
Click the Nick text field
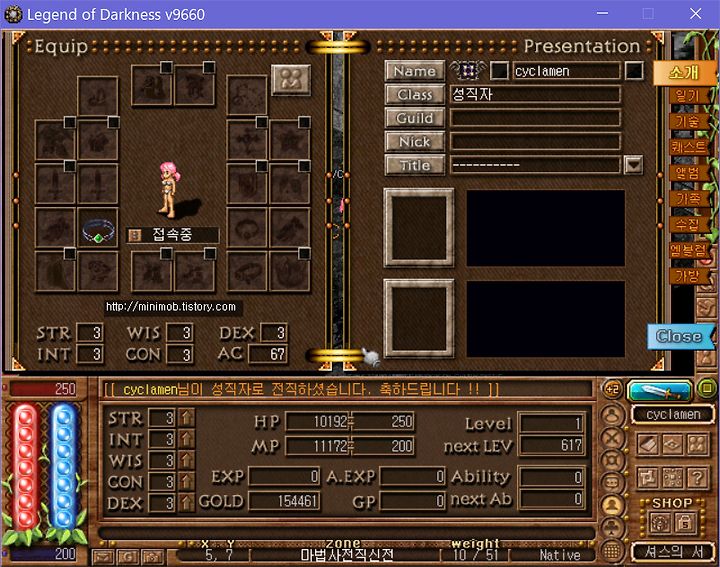pyautogui.click(x=535, y=141)
